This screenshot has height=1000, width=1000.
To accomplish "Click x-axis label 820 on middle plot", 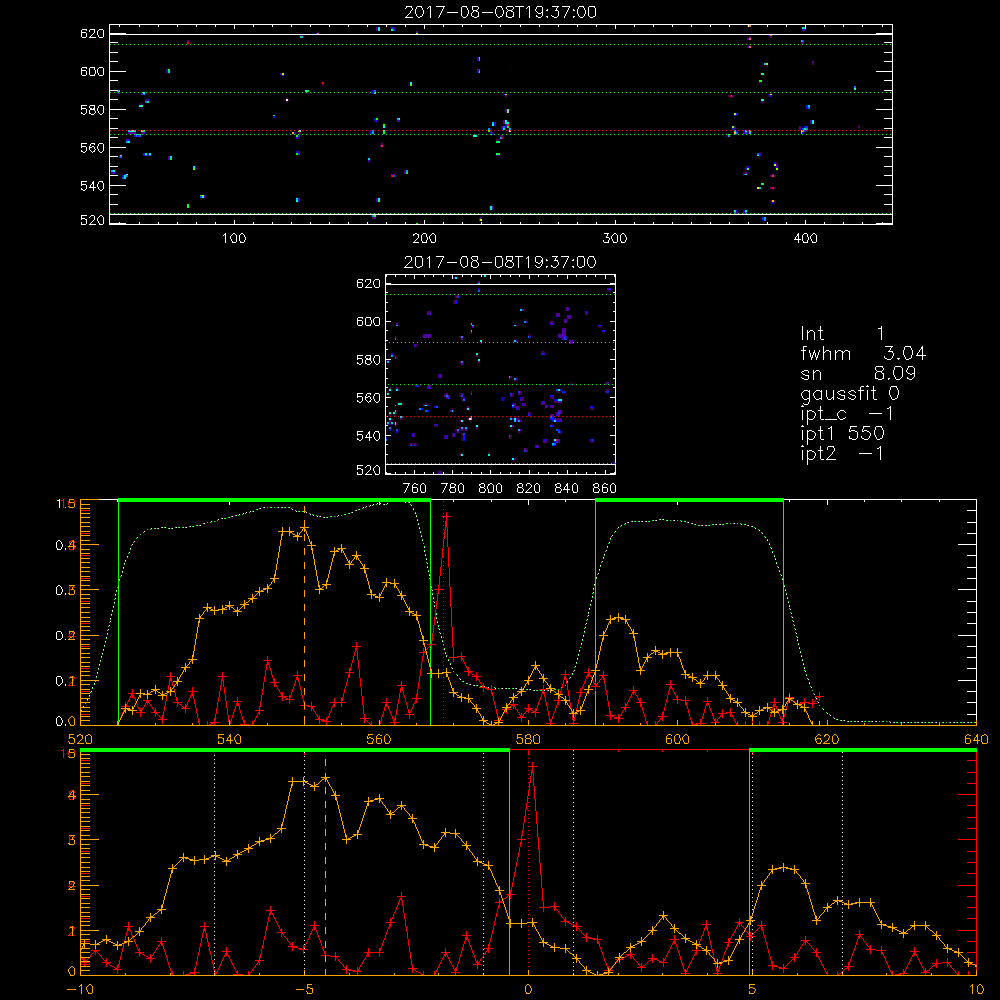I will click(529, 489).
